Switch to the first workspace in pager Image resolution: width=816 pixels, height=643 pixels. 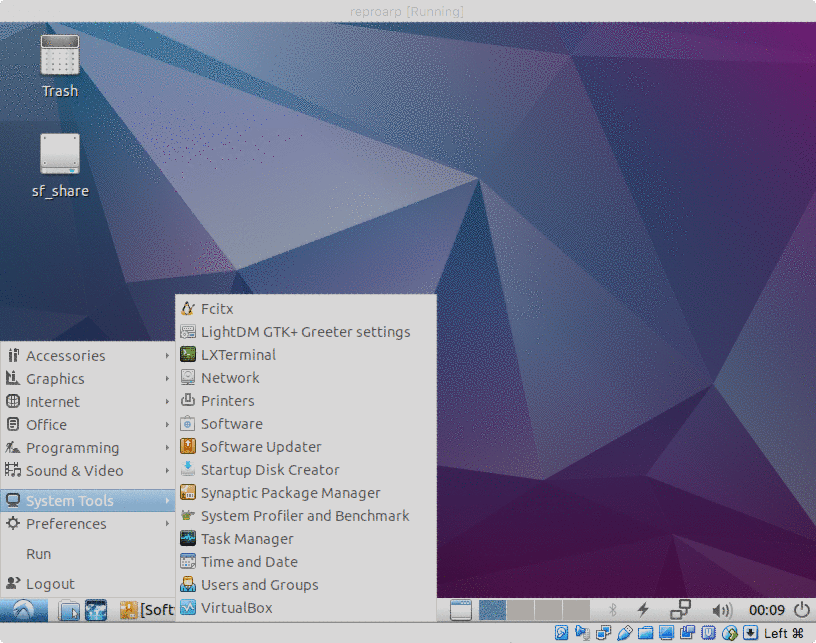[492, 610]
